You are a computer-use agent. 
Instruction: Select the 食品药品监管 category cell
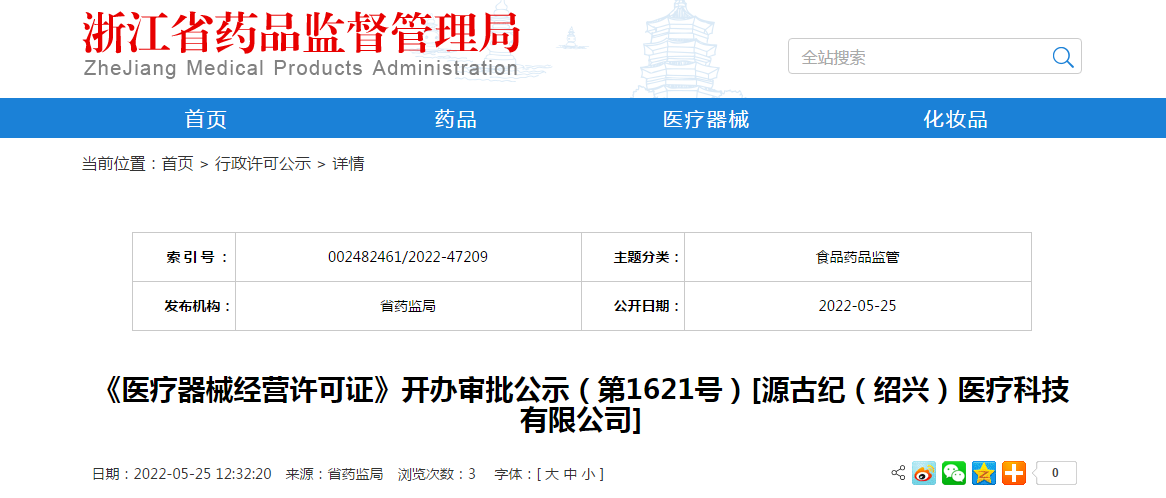[857, 257]
